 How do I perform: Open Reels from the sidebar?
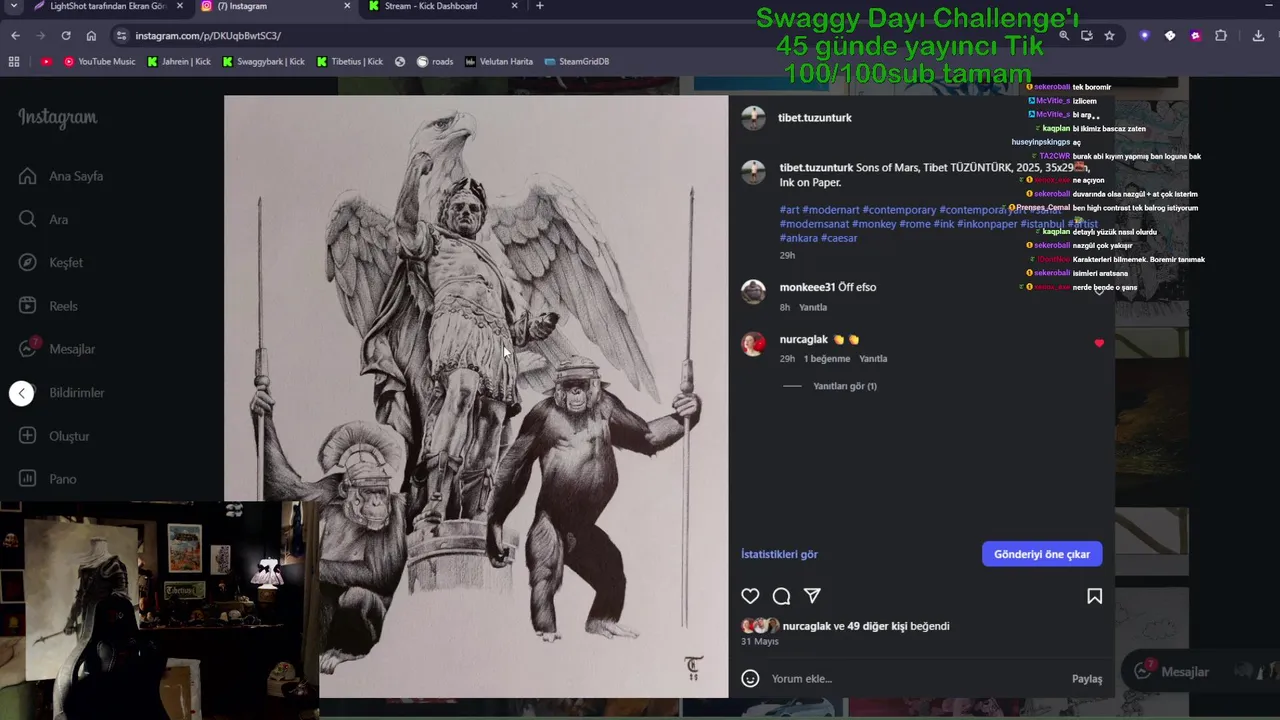tap(48, 306)
